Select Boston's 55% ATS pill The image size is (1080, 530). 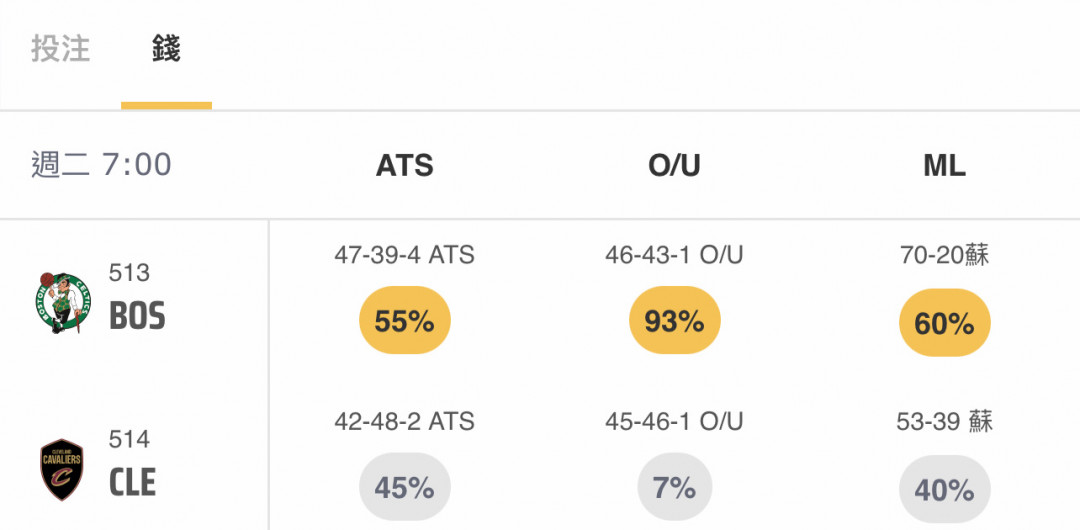click(405, 320)
